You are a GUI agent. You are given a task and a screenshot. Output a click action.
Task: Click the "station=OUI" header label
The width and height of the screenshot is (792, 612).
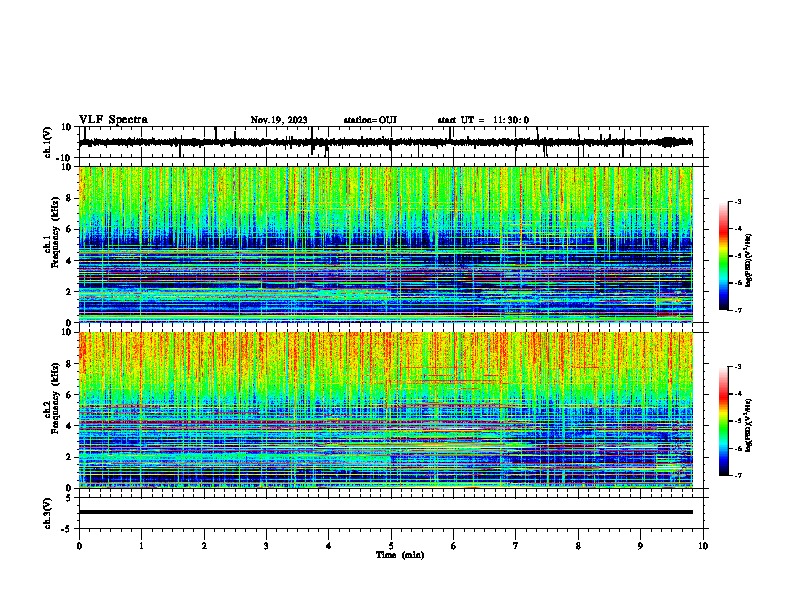coord(370,120)
